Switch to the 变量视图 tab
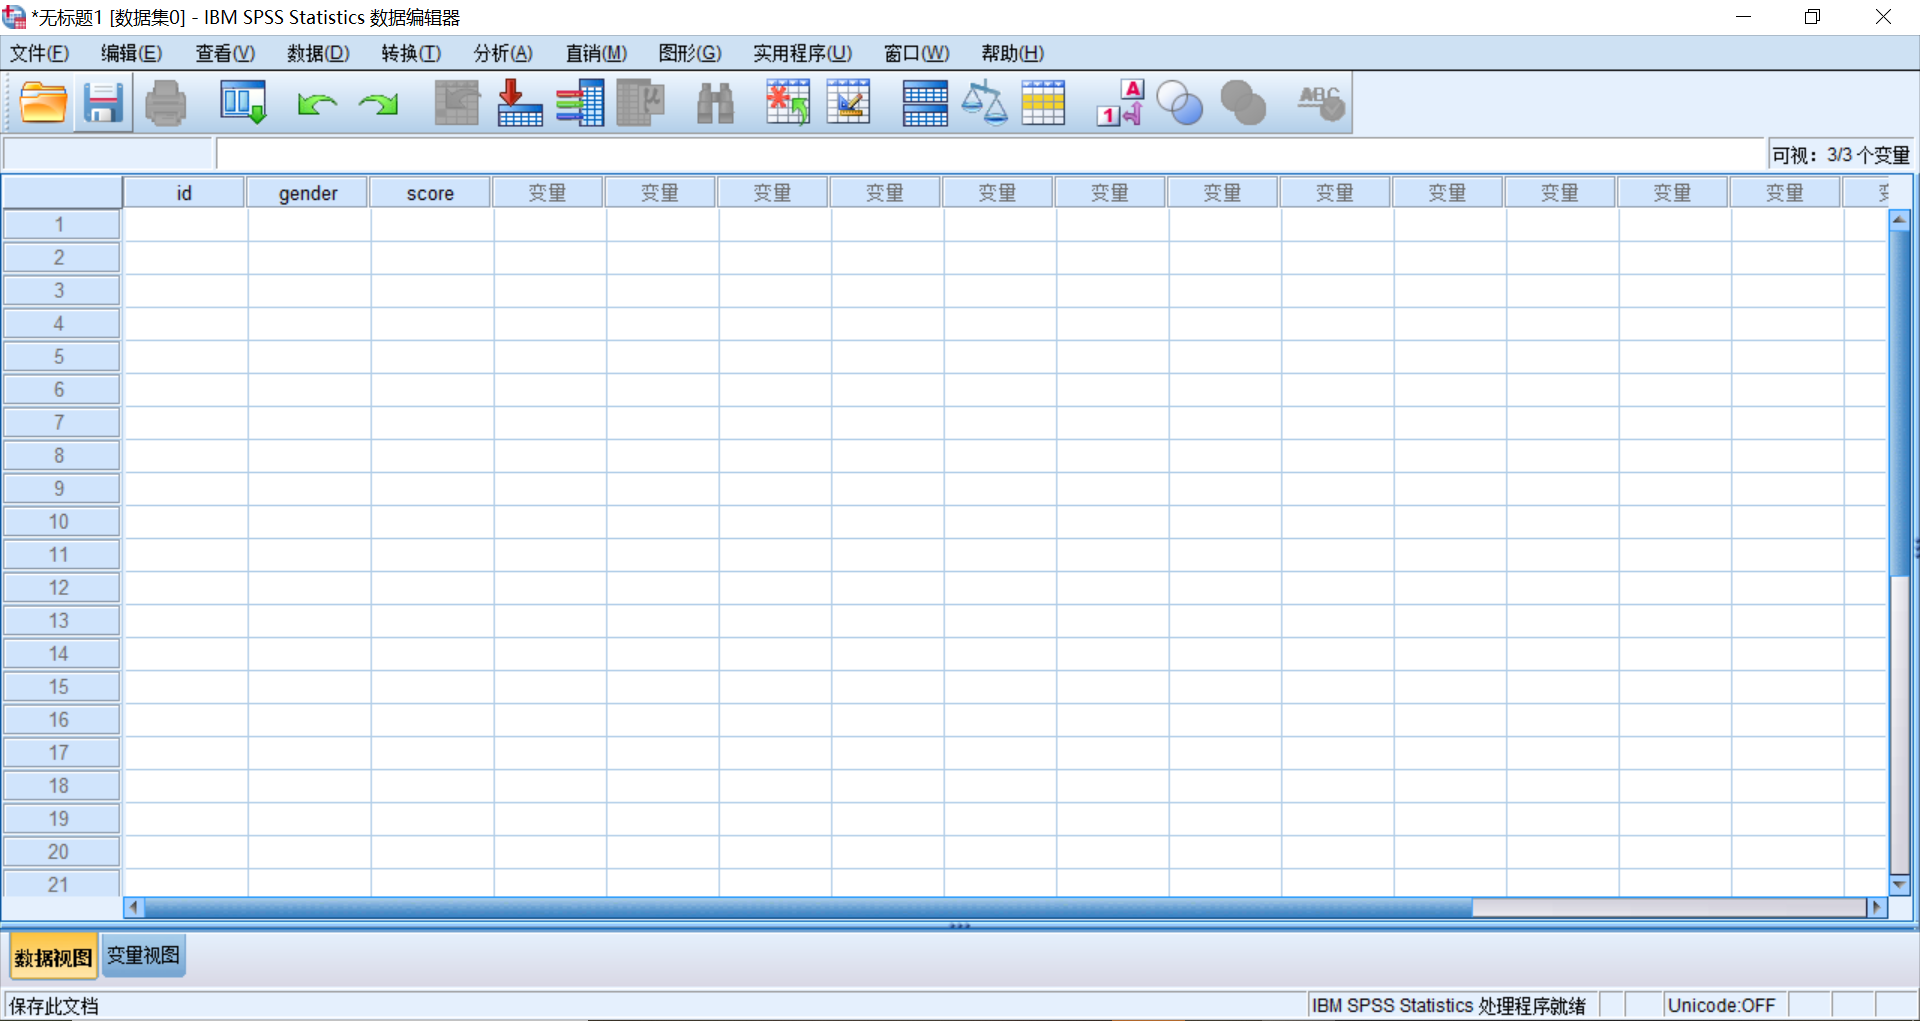 tap(143, 955)
